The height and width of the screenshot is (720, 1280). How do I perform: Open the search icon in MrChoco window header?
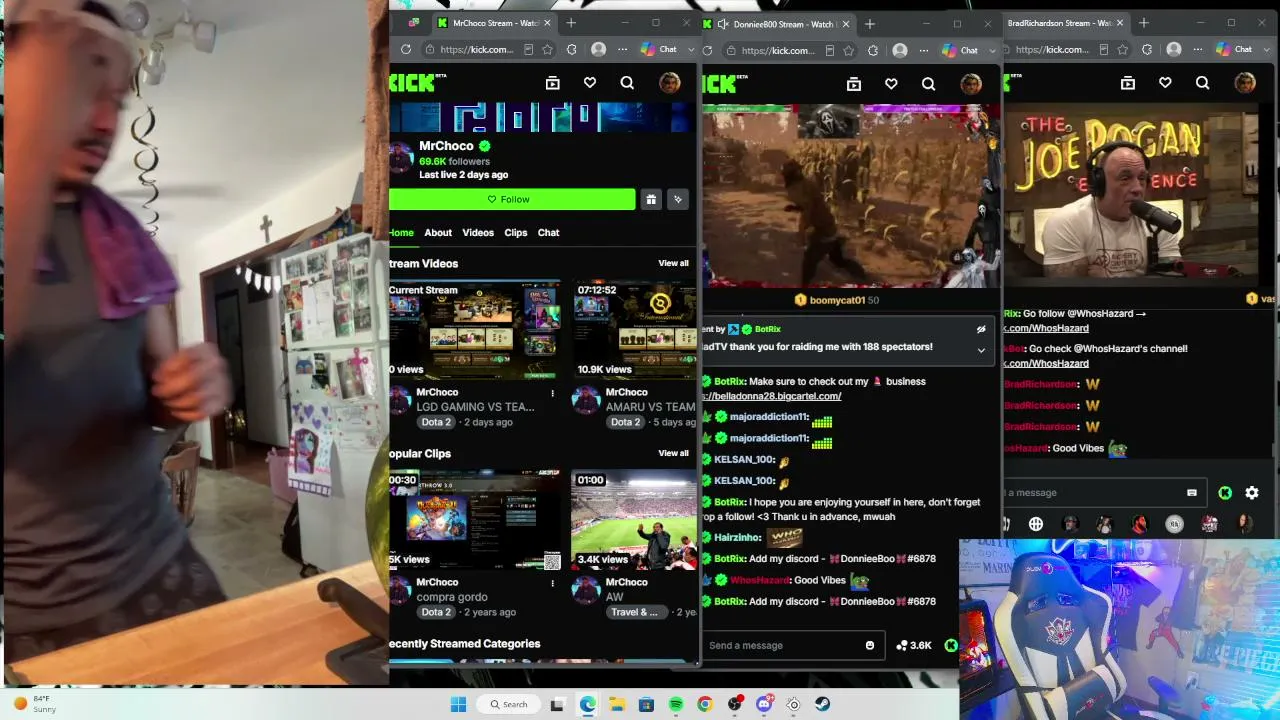coord(627,83)
